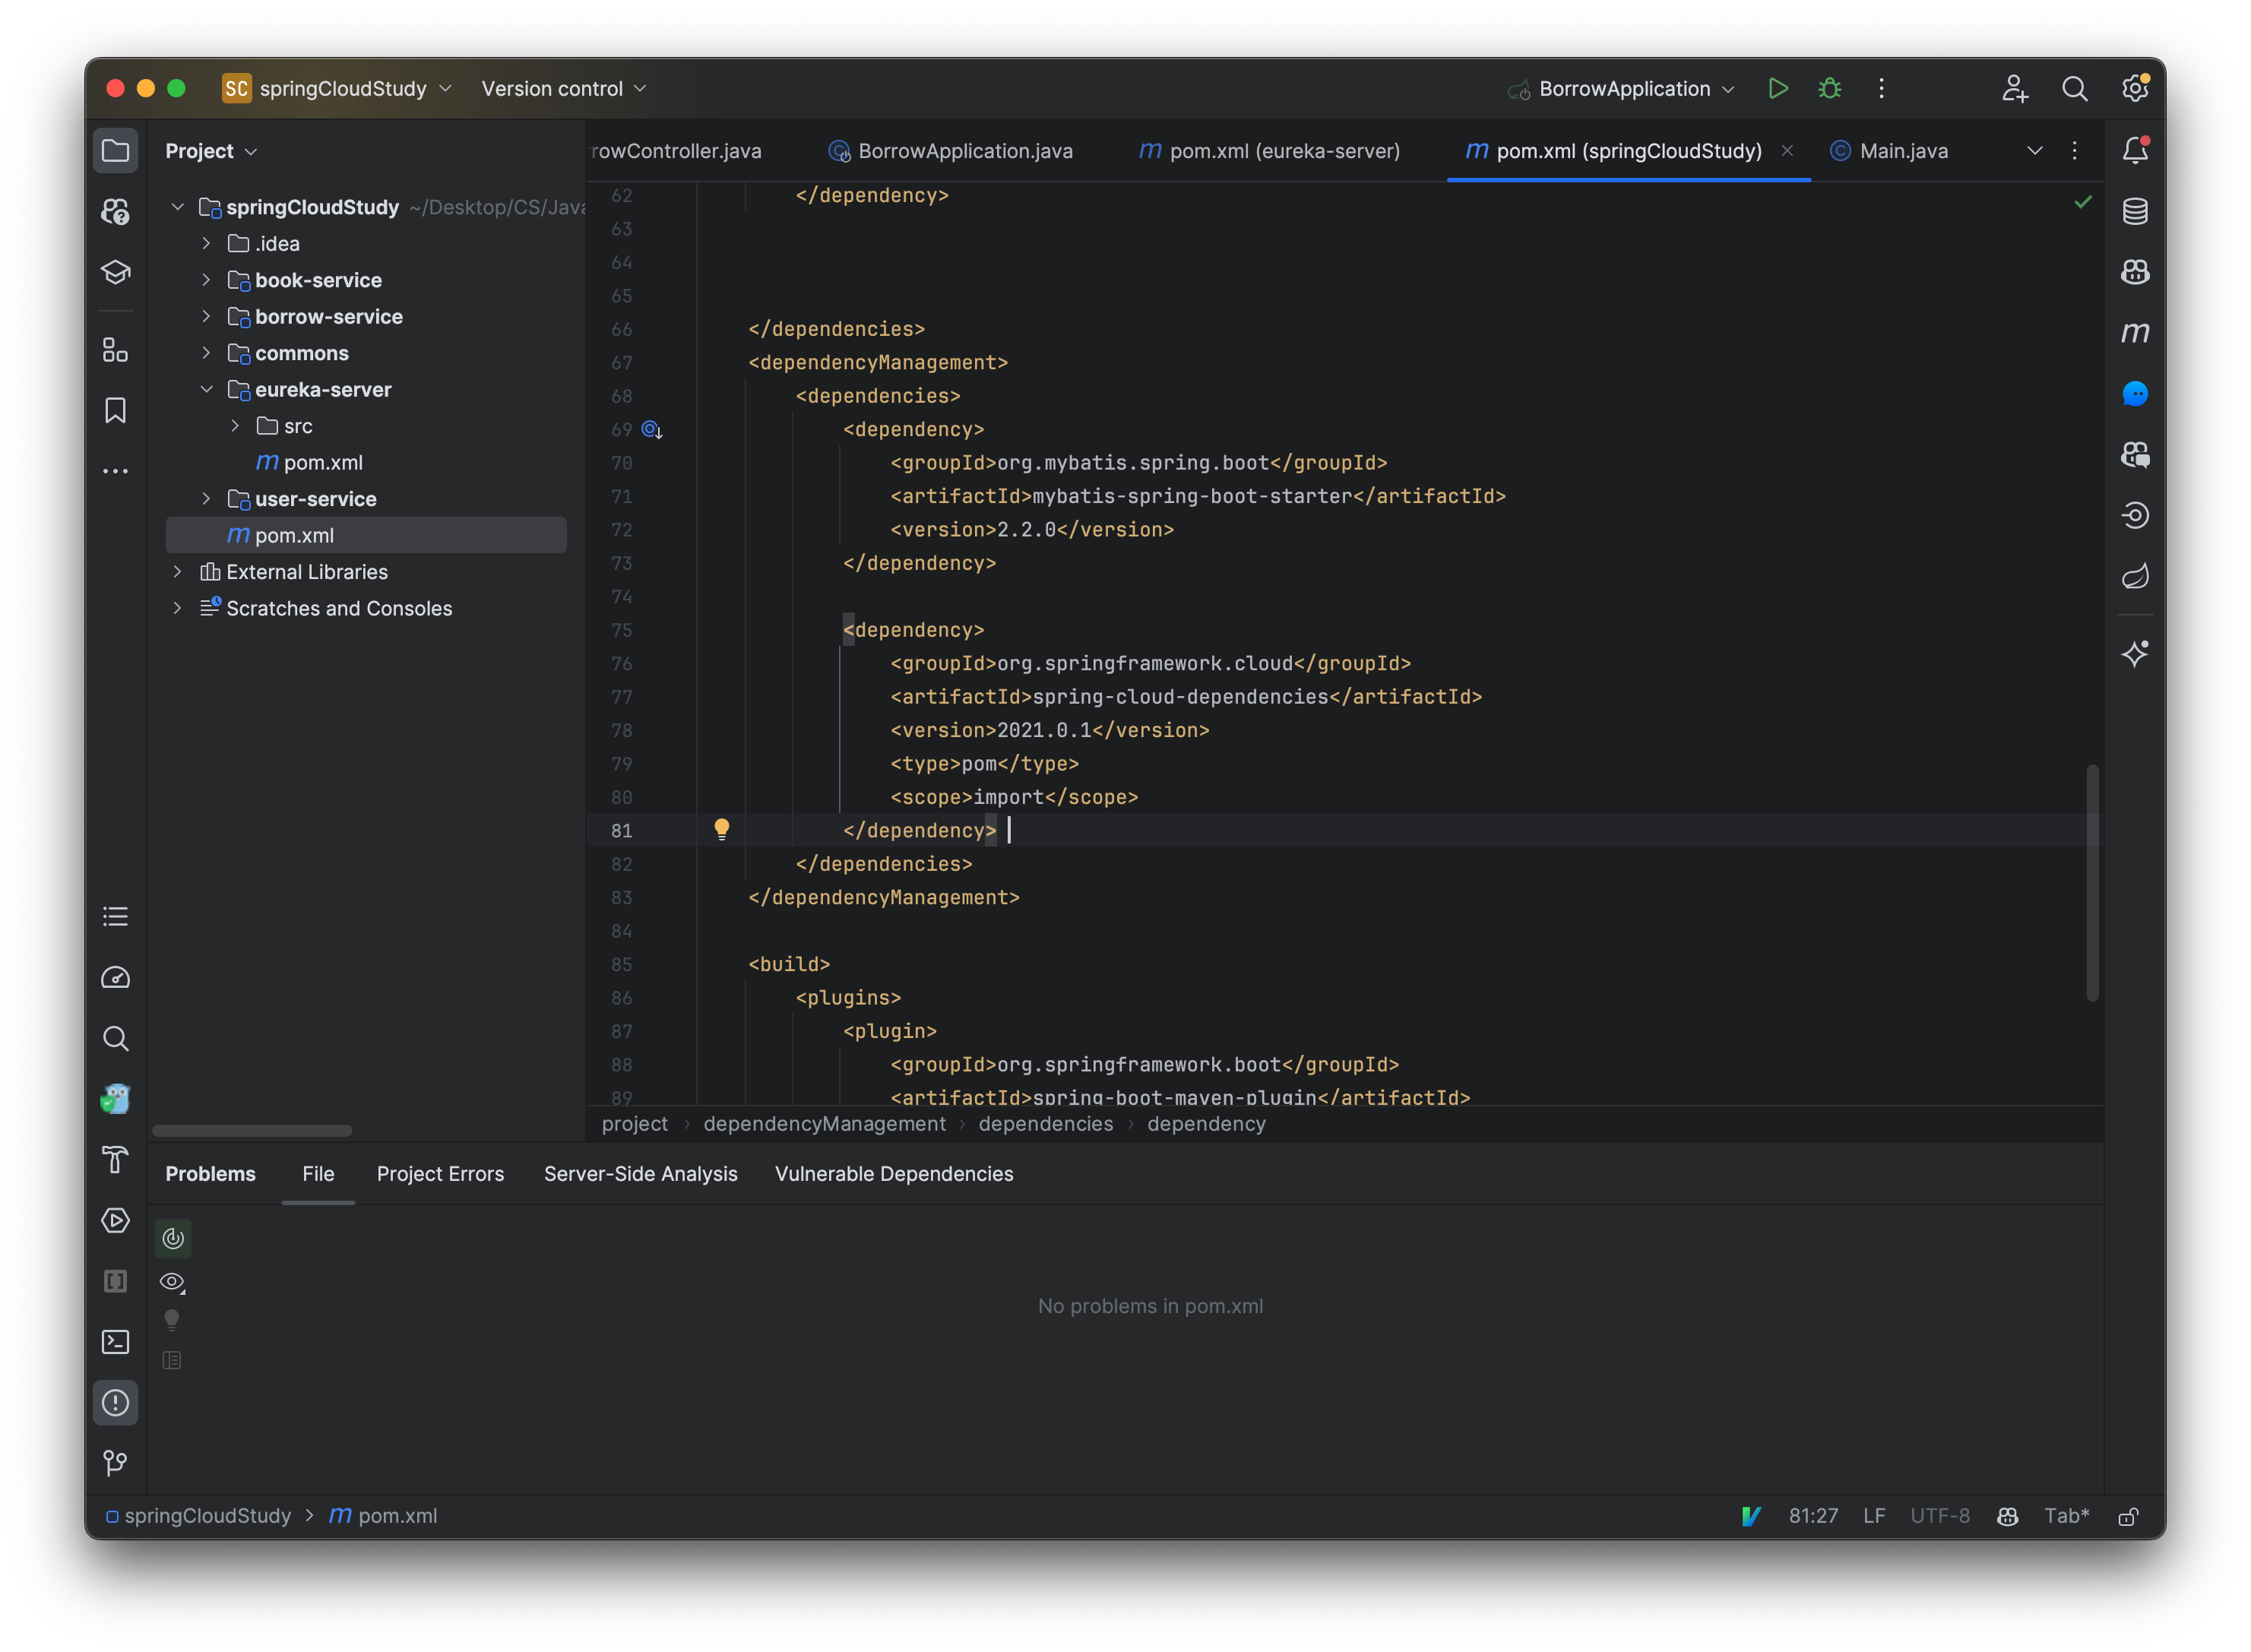Switch to the Project Errors tab
Screen dimensions: 2251x1652
tap(440, 1173)
